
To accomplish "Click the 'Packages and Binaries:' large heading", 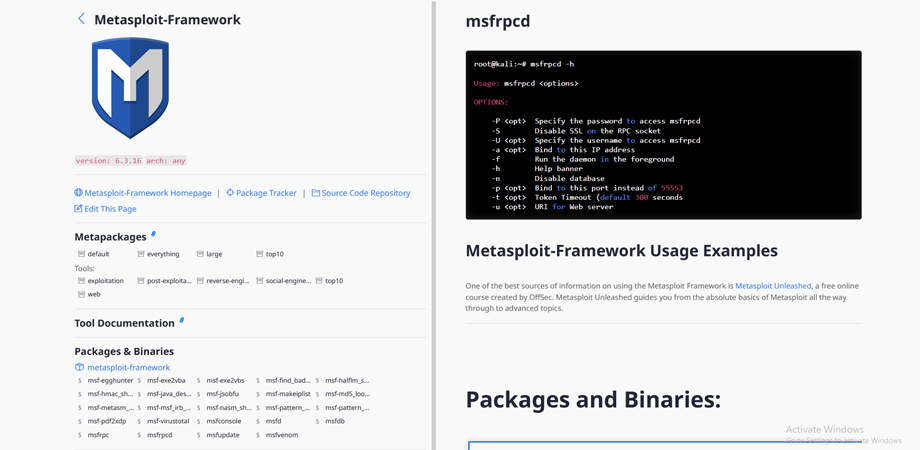I will [593, 400].
